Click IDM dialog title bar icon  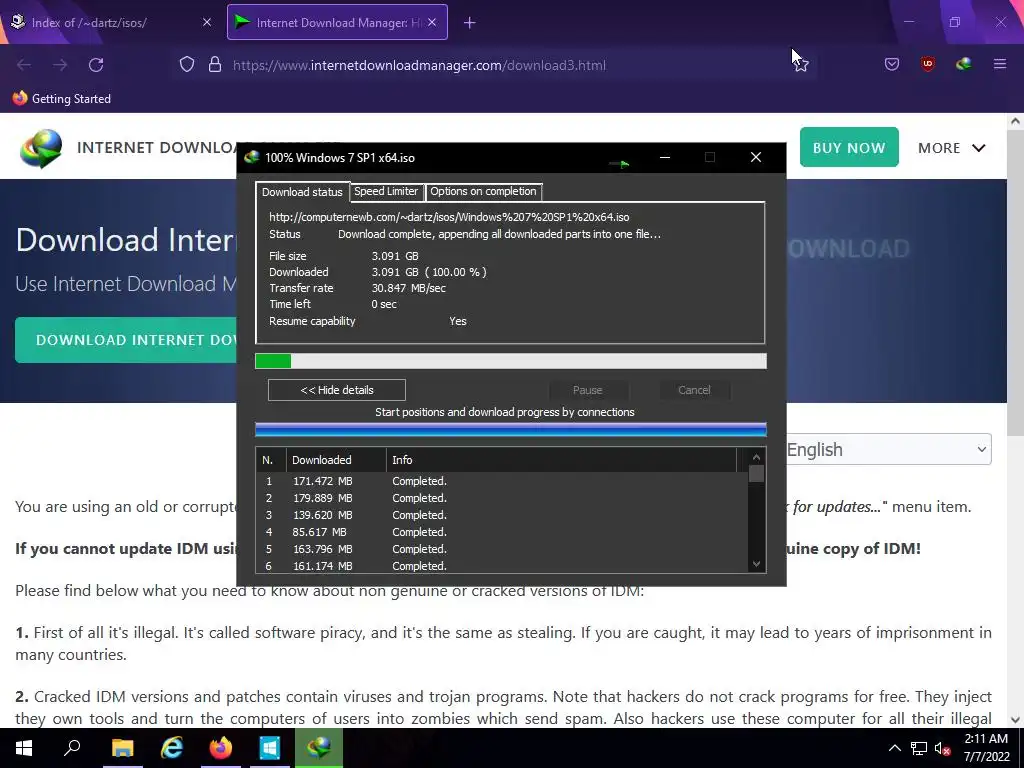point(251,157)
